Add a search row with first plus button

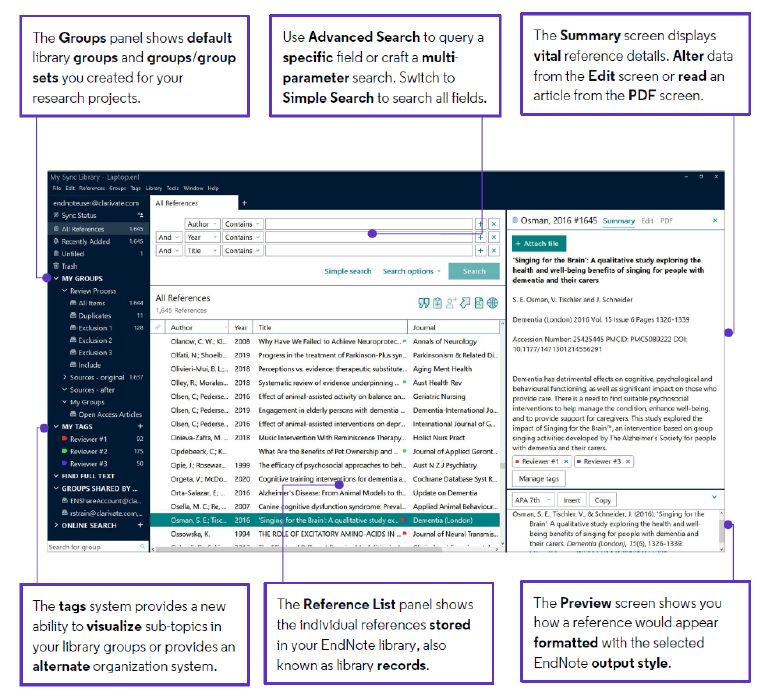pos(480,224)
